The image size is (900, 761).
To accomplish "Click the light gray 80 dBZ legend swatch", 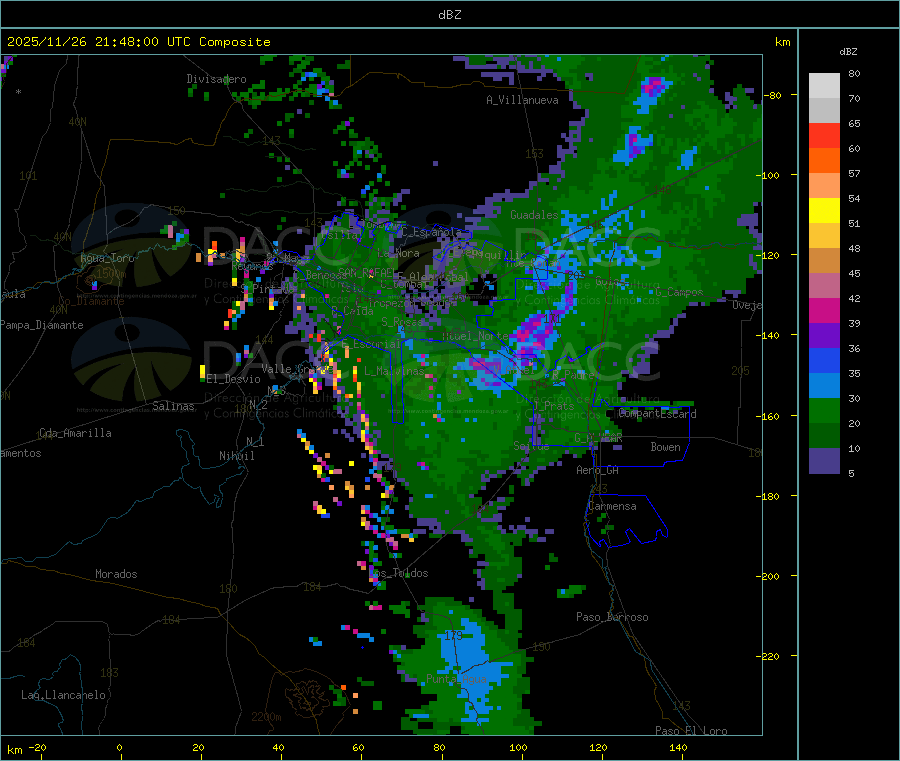I will pyautogui.click(x=824, y=86).
